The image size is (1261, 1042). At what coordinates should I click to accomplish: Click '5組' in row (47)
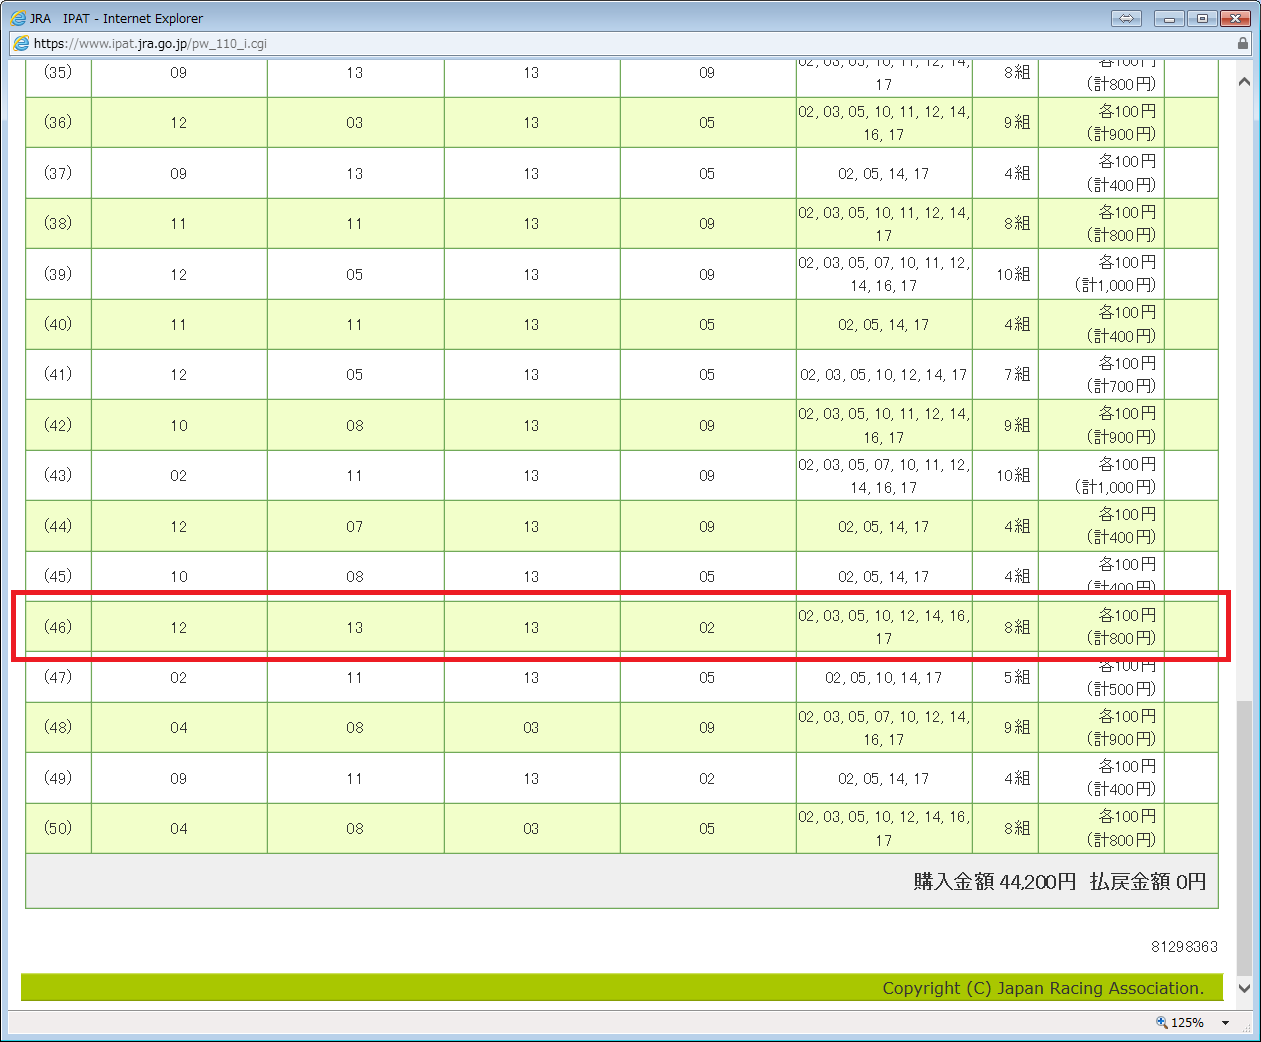(x=1017, y=677)
